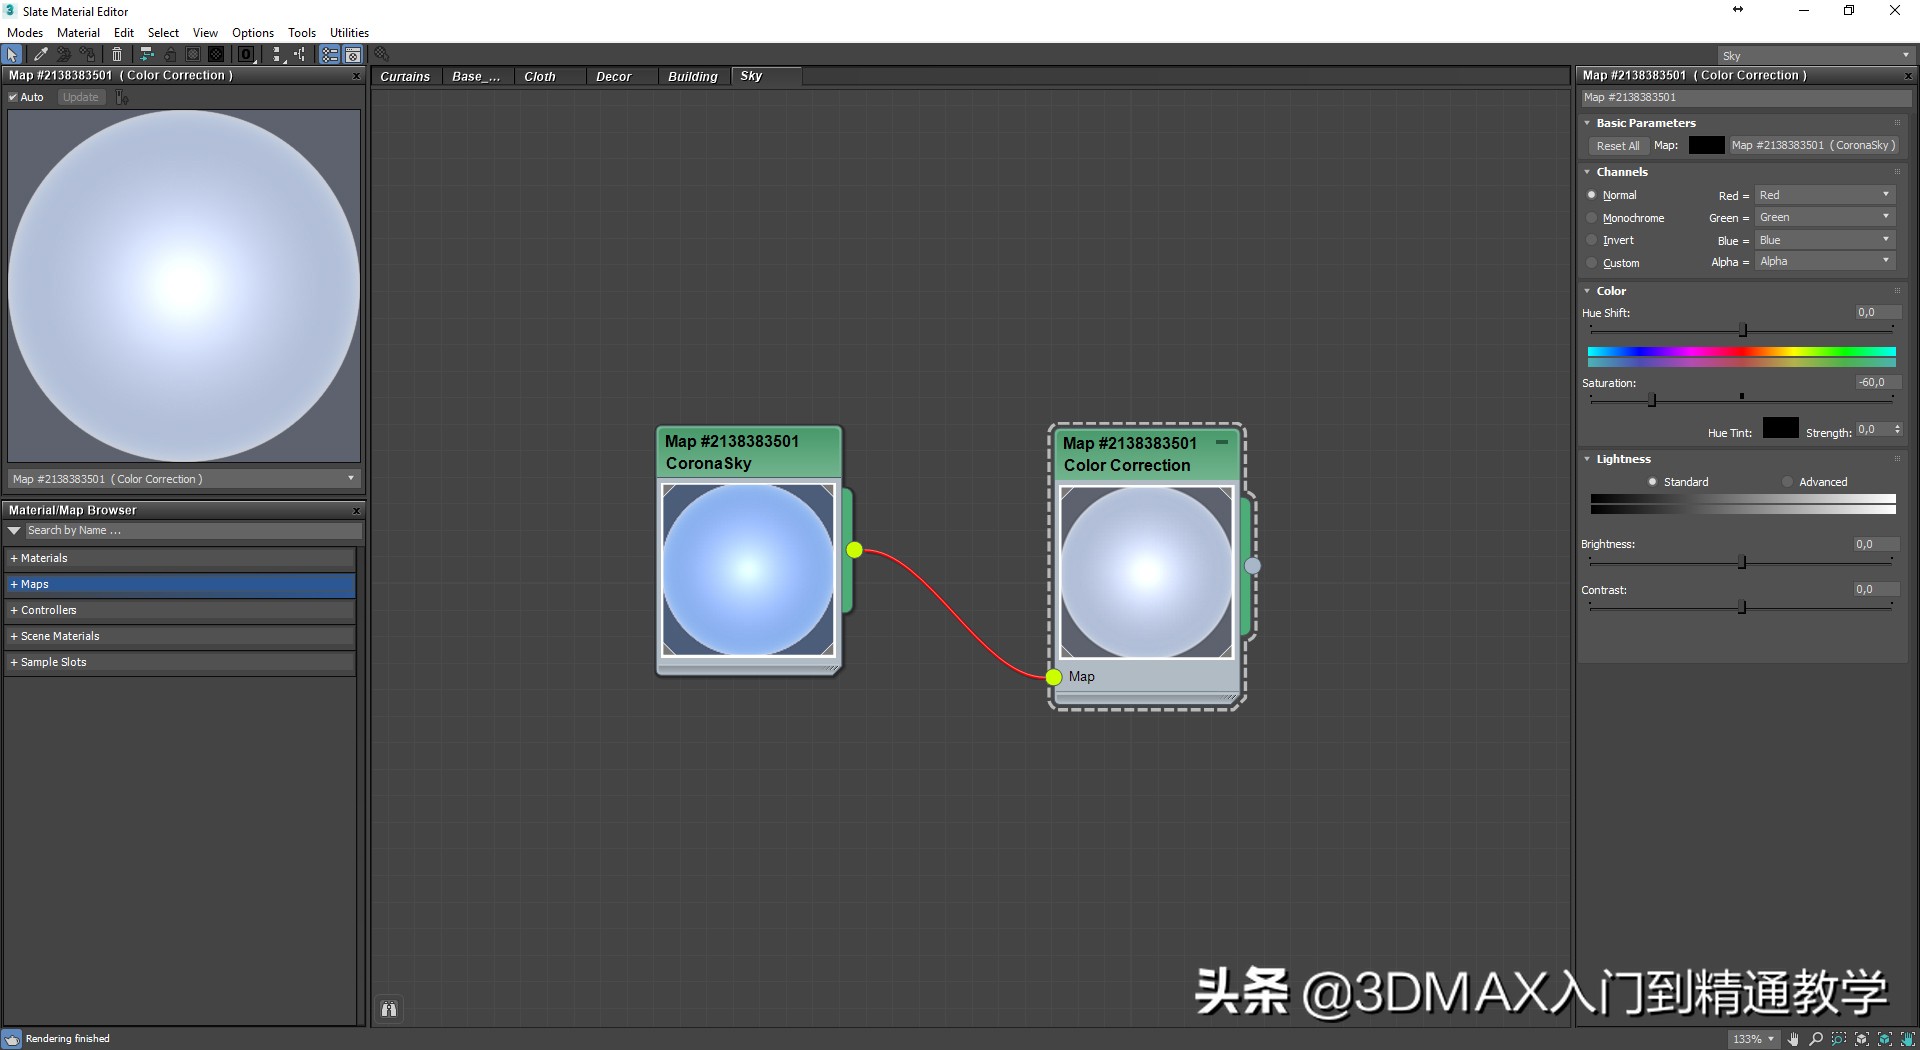1920x1050 pixels.
Task: Click the Reset All button
Action: pos(1617,146)
